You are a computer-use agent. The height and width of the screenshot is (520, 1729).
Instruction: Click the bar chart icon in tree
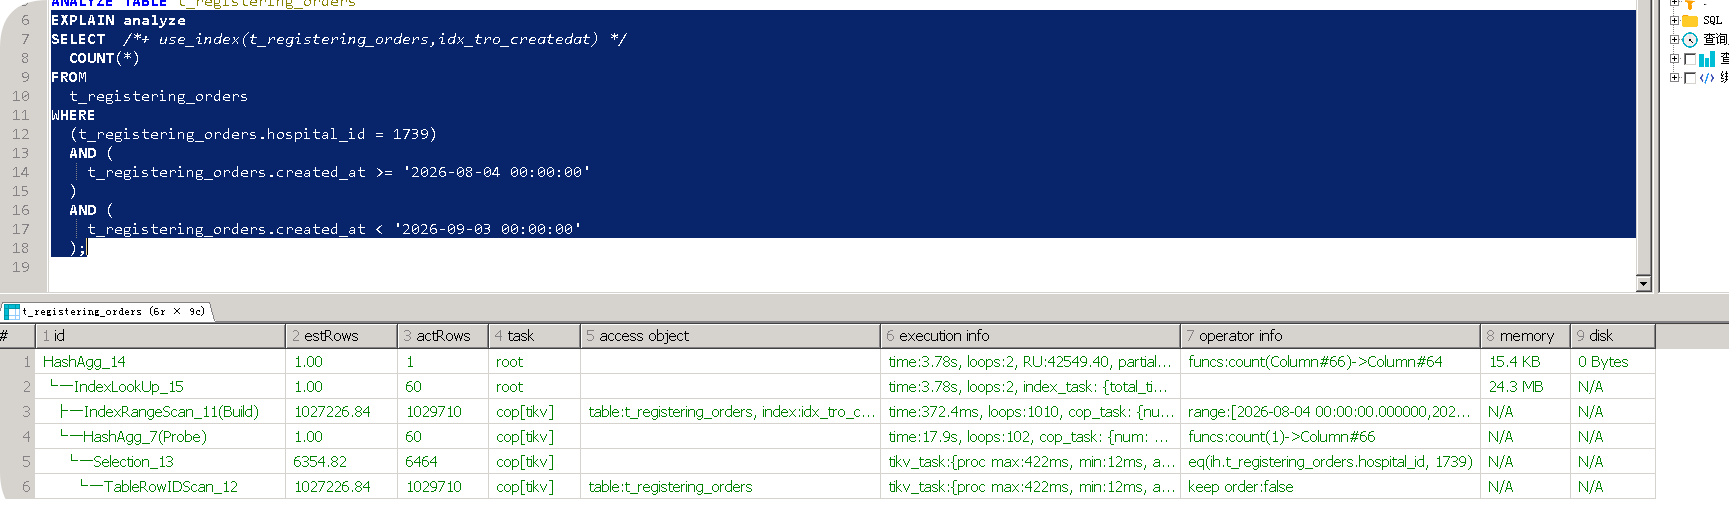pyautogui.click(x=1707, y=59)
